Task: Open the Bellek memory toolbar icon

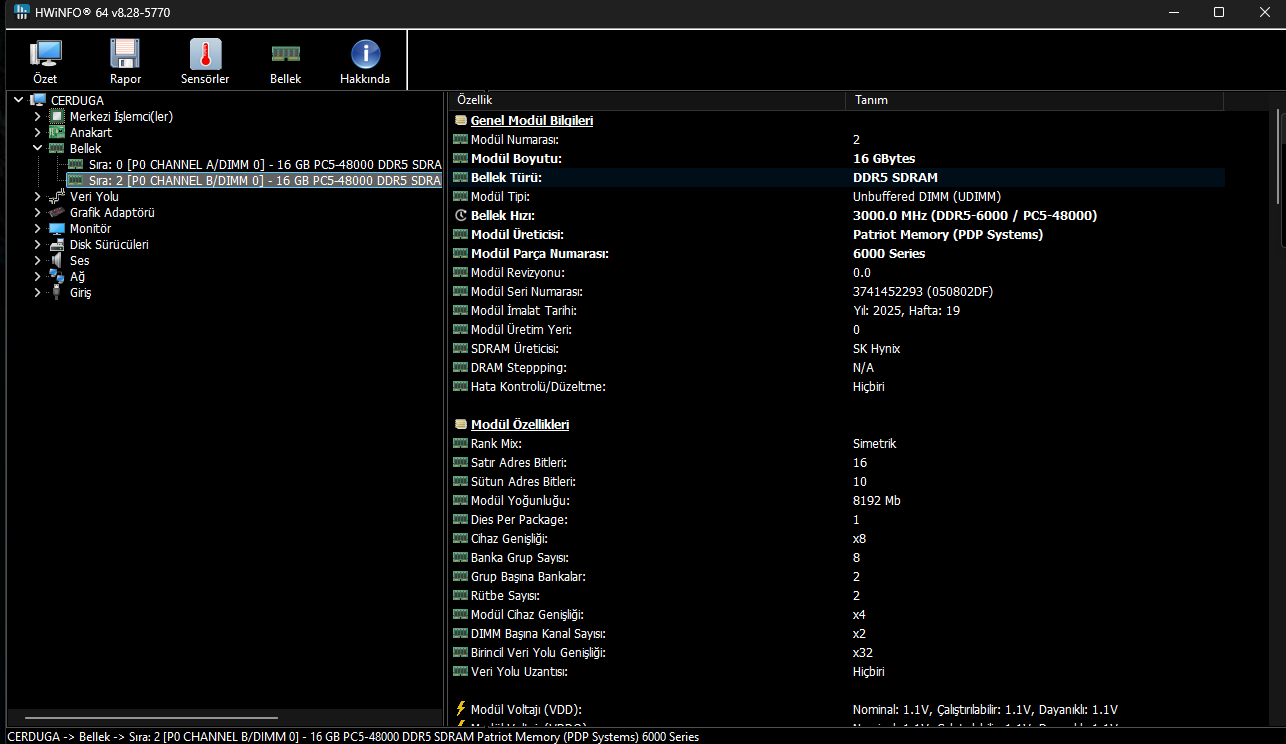Action: pyautogui.click(x=285, y=55)
